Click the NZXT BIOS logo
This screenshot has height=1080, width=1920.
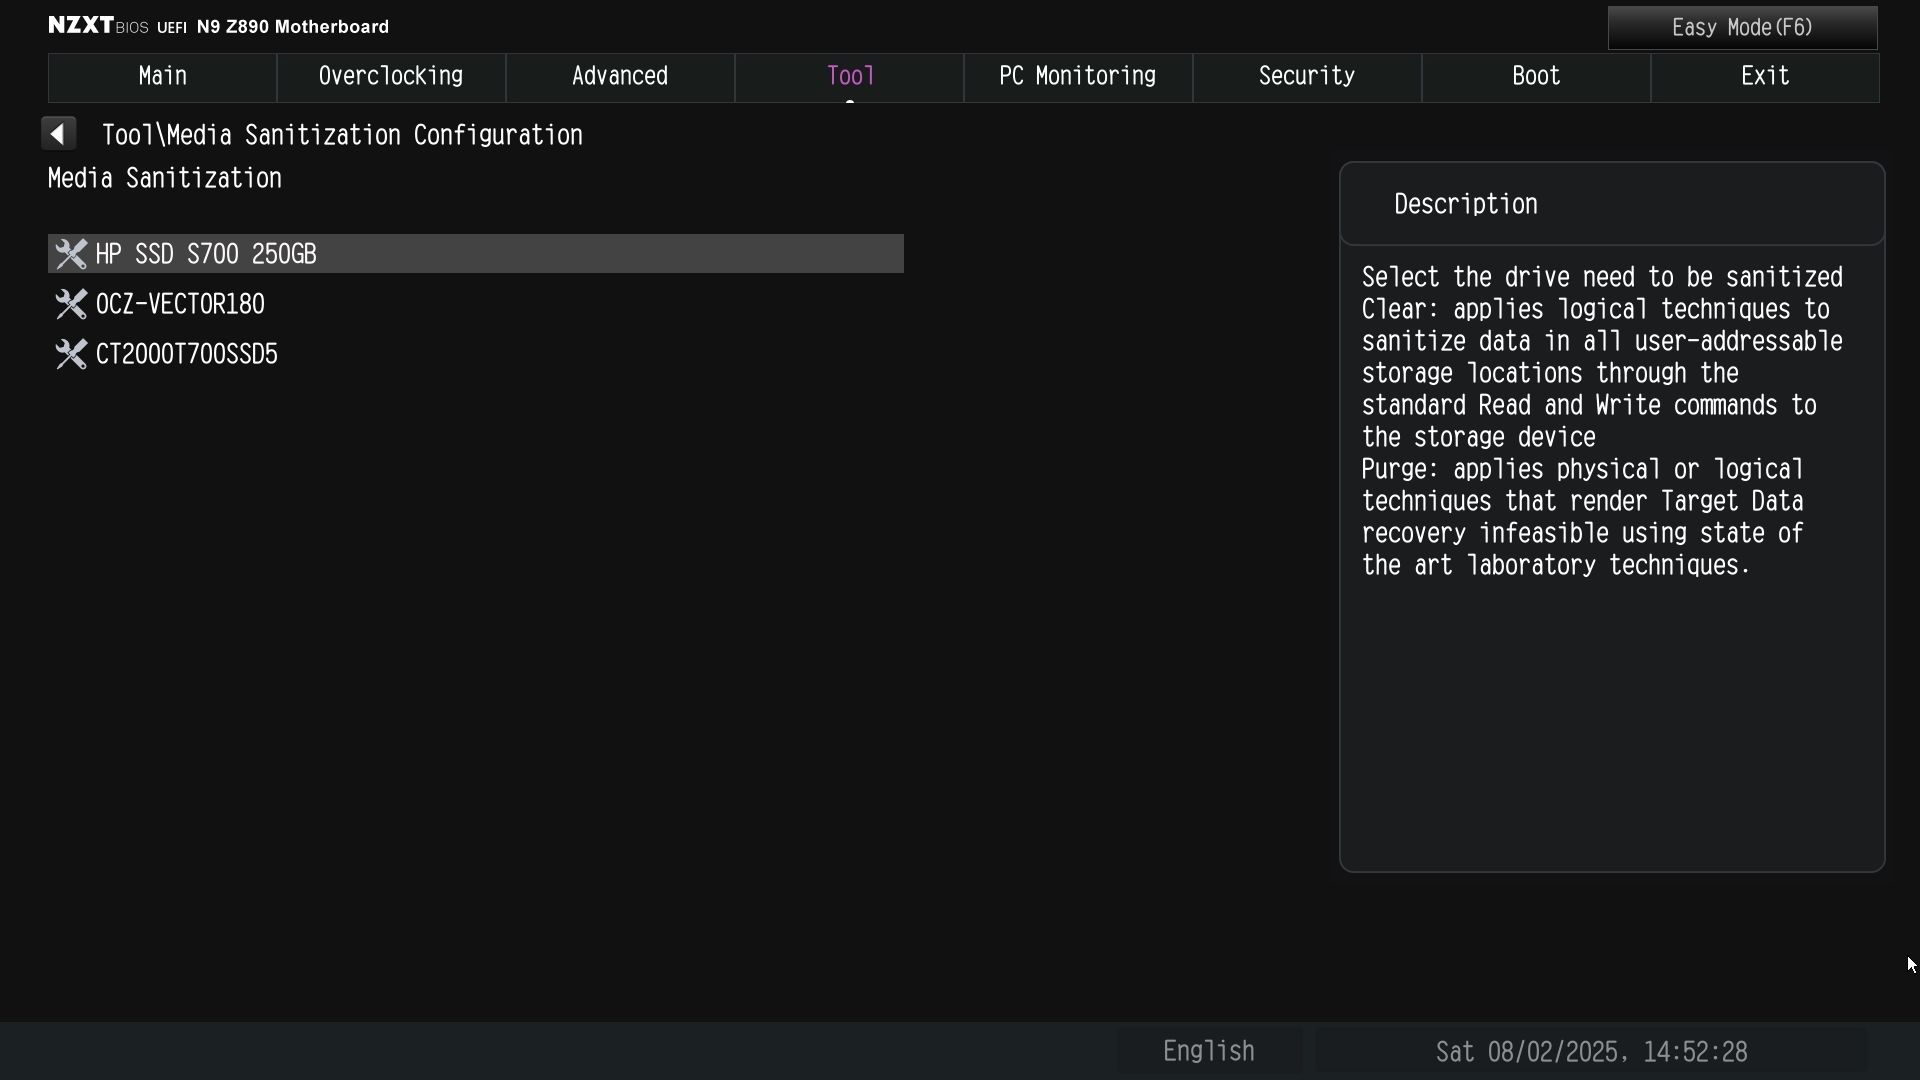(x=98, y=26)
